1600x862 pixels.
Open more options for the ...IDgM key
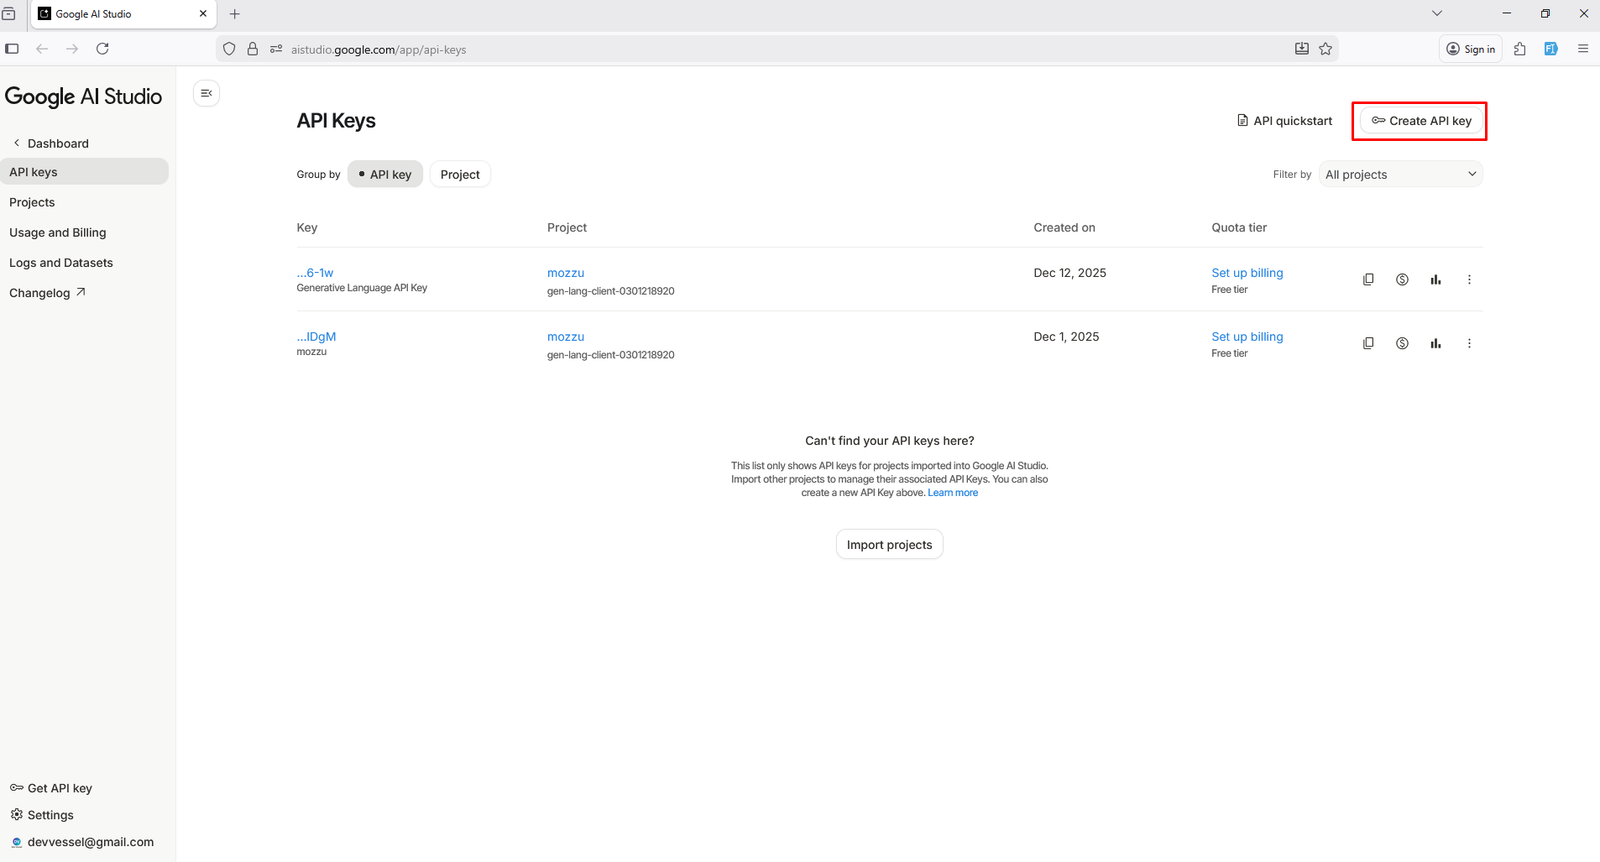click(1469, 343)
